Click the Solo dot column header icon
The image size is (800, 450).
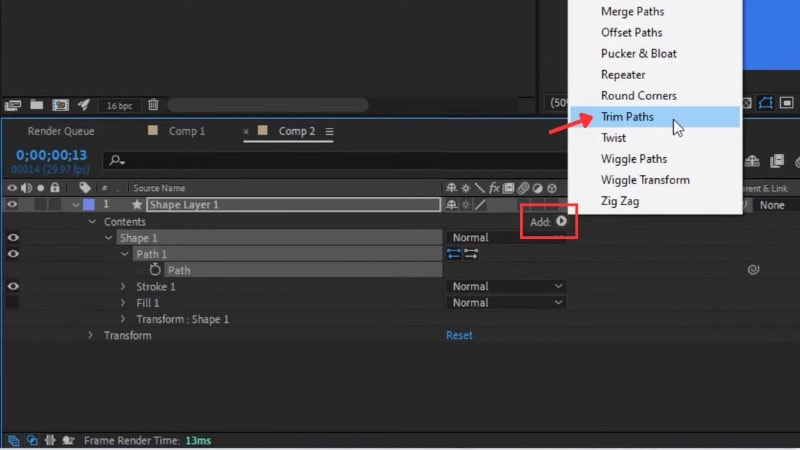pos(41,188)
